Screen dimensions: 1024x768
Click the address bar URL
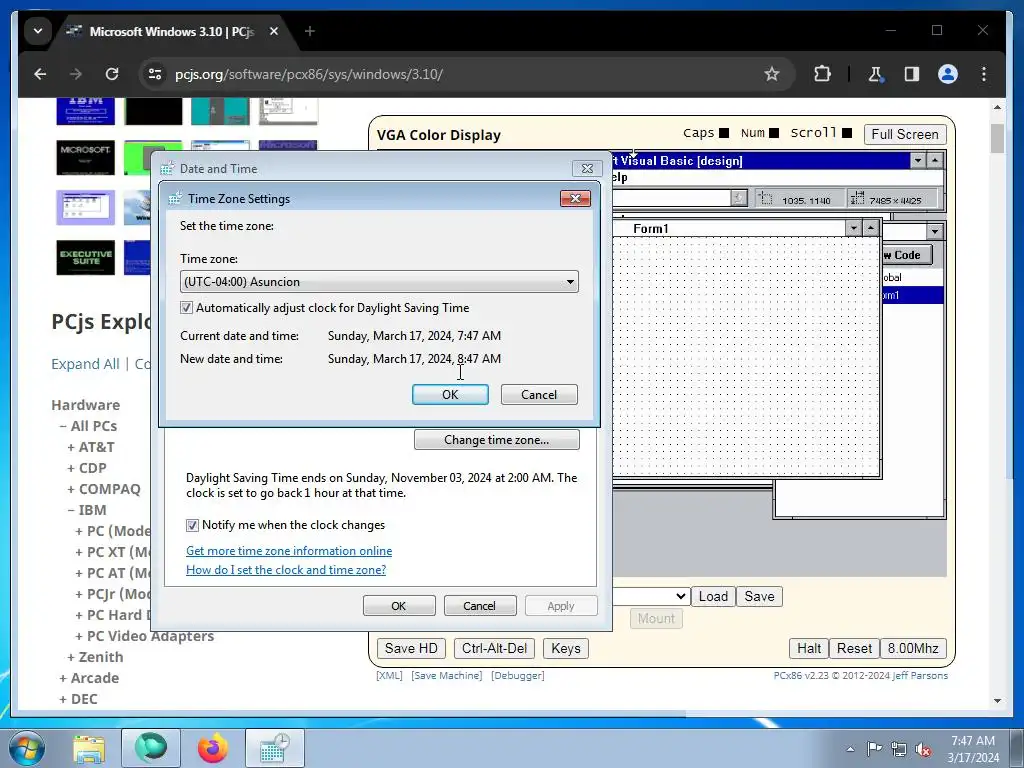click(309, 74)
